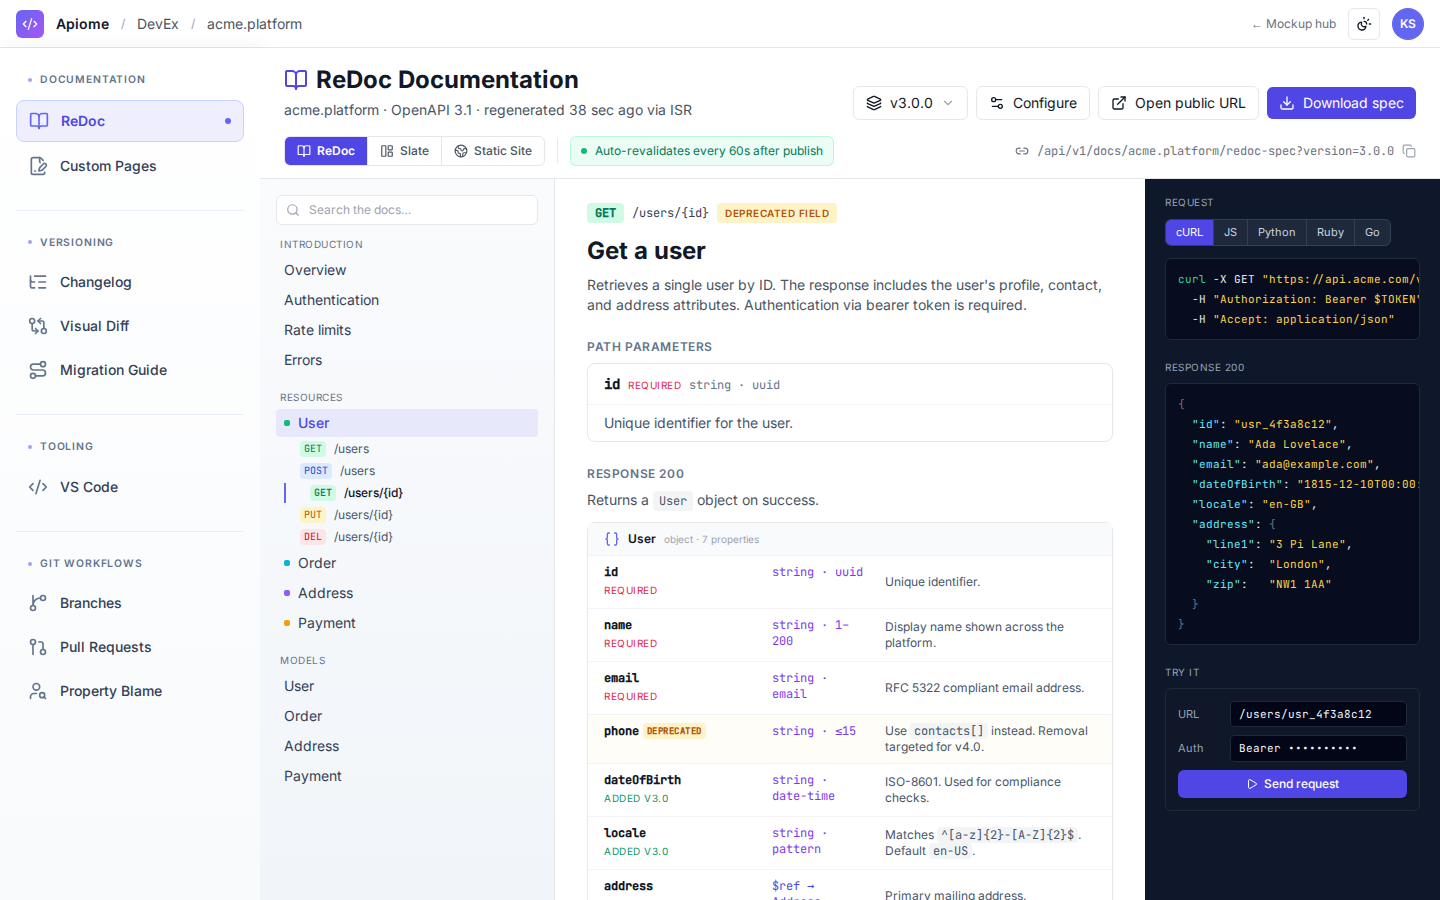Click the Apiome code-bracket logo
This screenshot has width=1440, height=900.
click(x=30, y=24)
